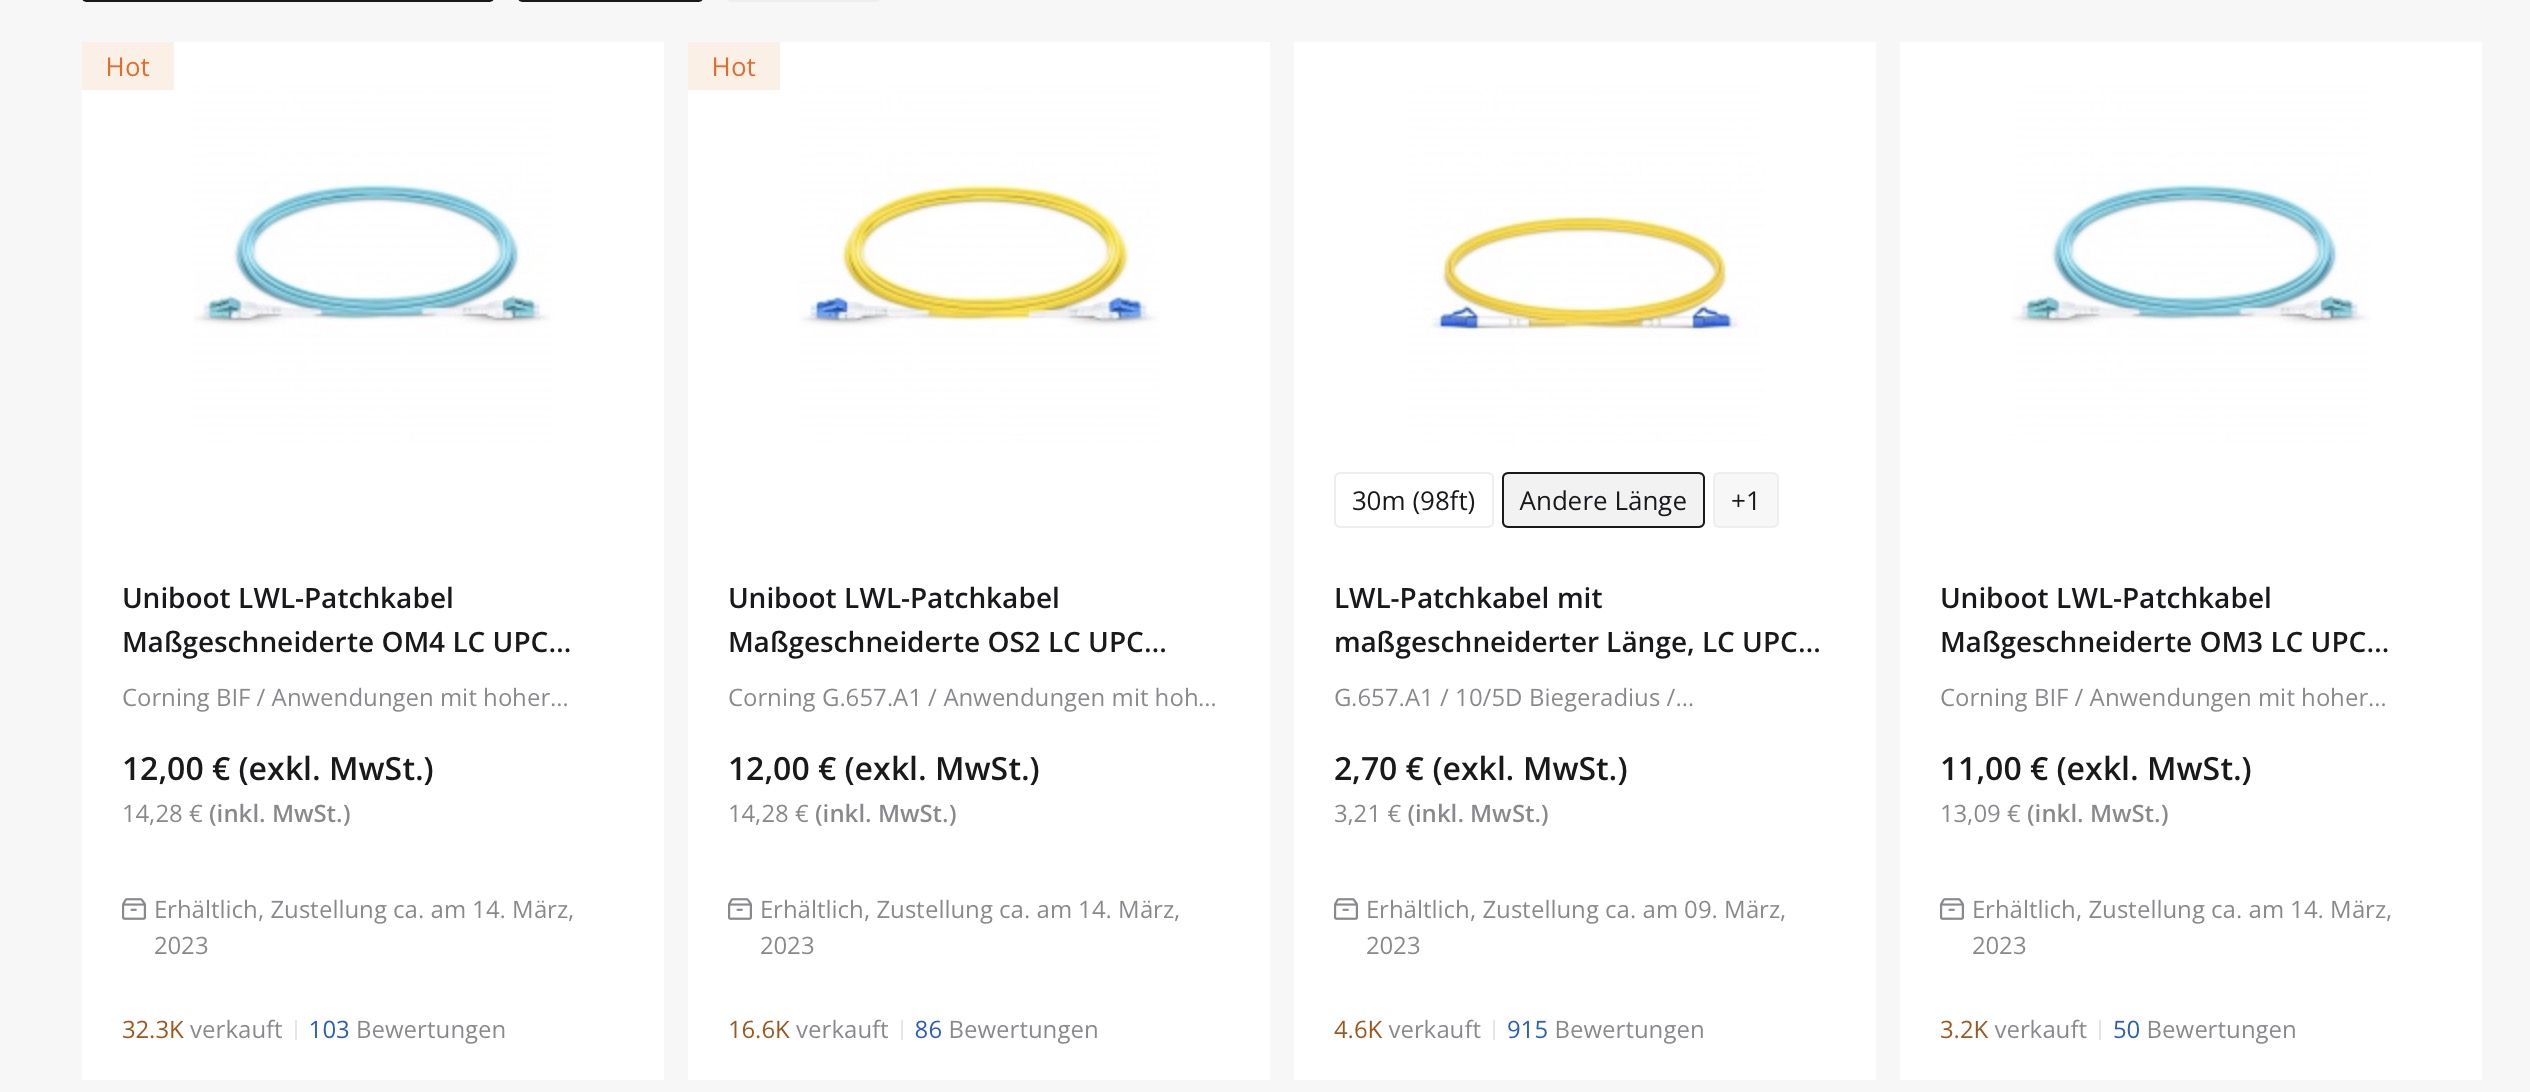
Task: Expand the +1 additional length options
Action: click(x=1745, y=500)
